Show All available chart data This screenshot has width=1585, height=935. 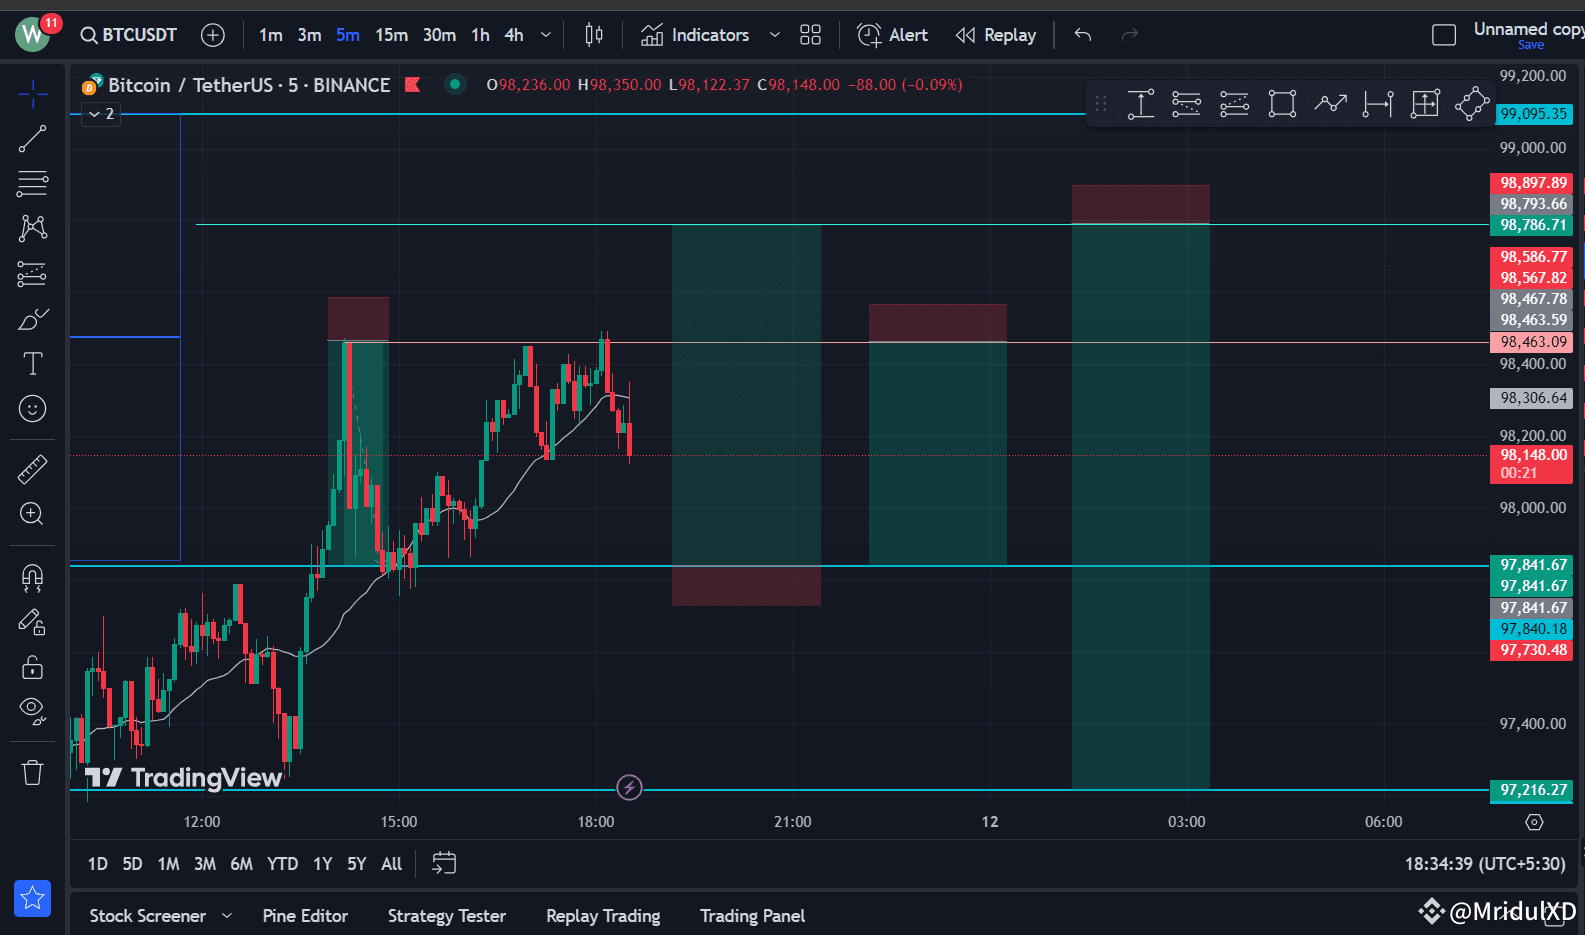391,864
